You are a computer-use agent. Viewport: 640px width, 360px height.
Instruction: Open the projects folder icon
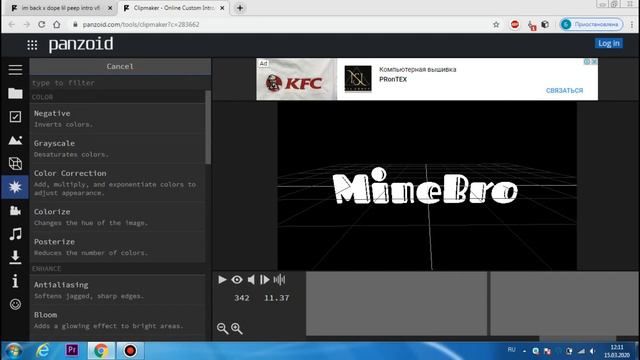15,93
